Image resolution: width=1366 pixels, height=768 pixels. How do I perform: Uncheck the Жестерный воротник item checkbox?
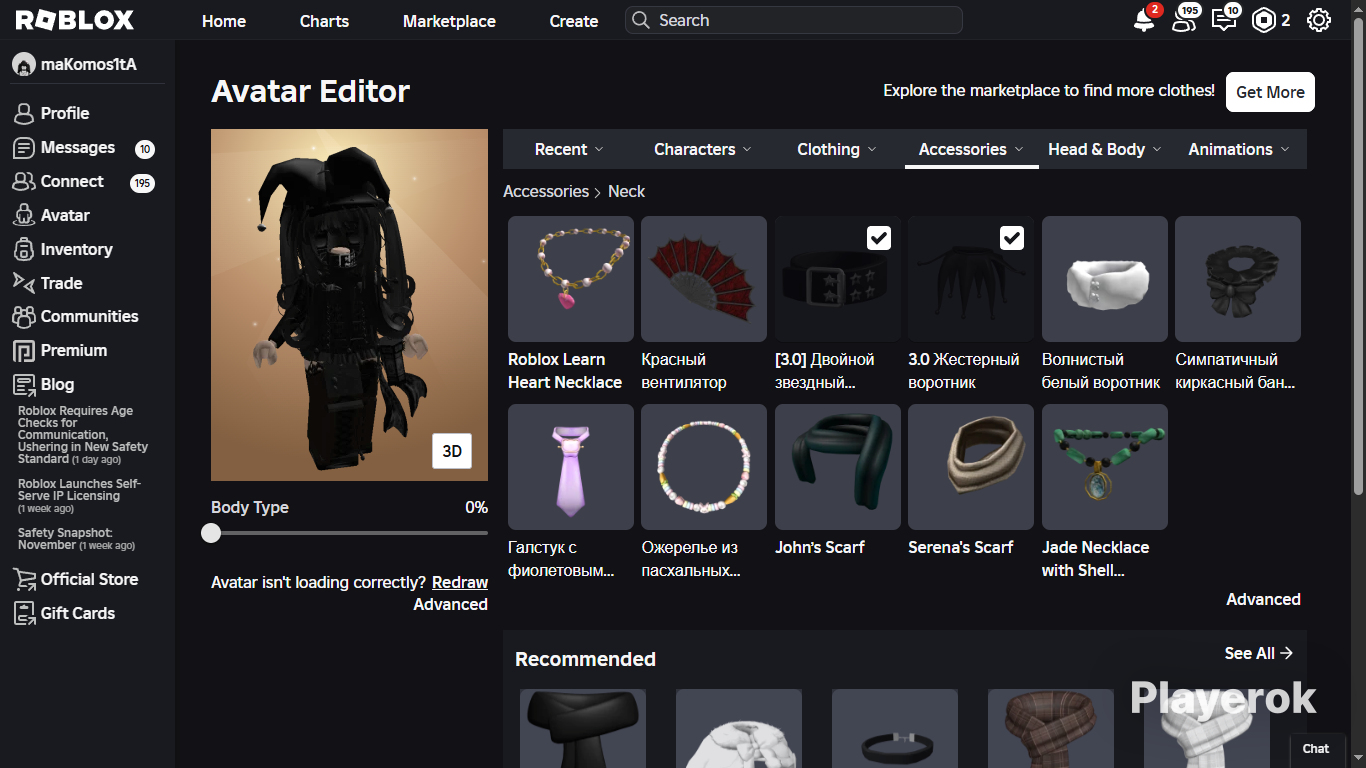coord(1012,238)
